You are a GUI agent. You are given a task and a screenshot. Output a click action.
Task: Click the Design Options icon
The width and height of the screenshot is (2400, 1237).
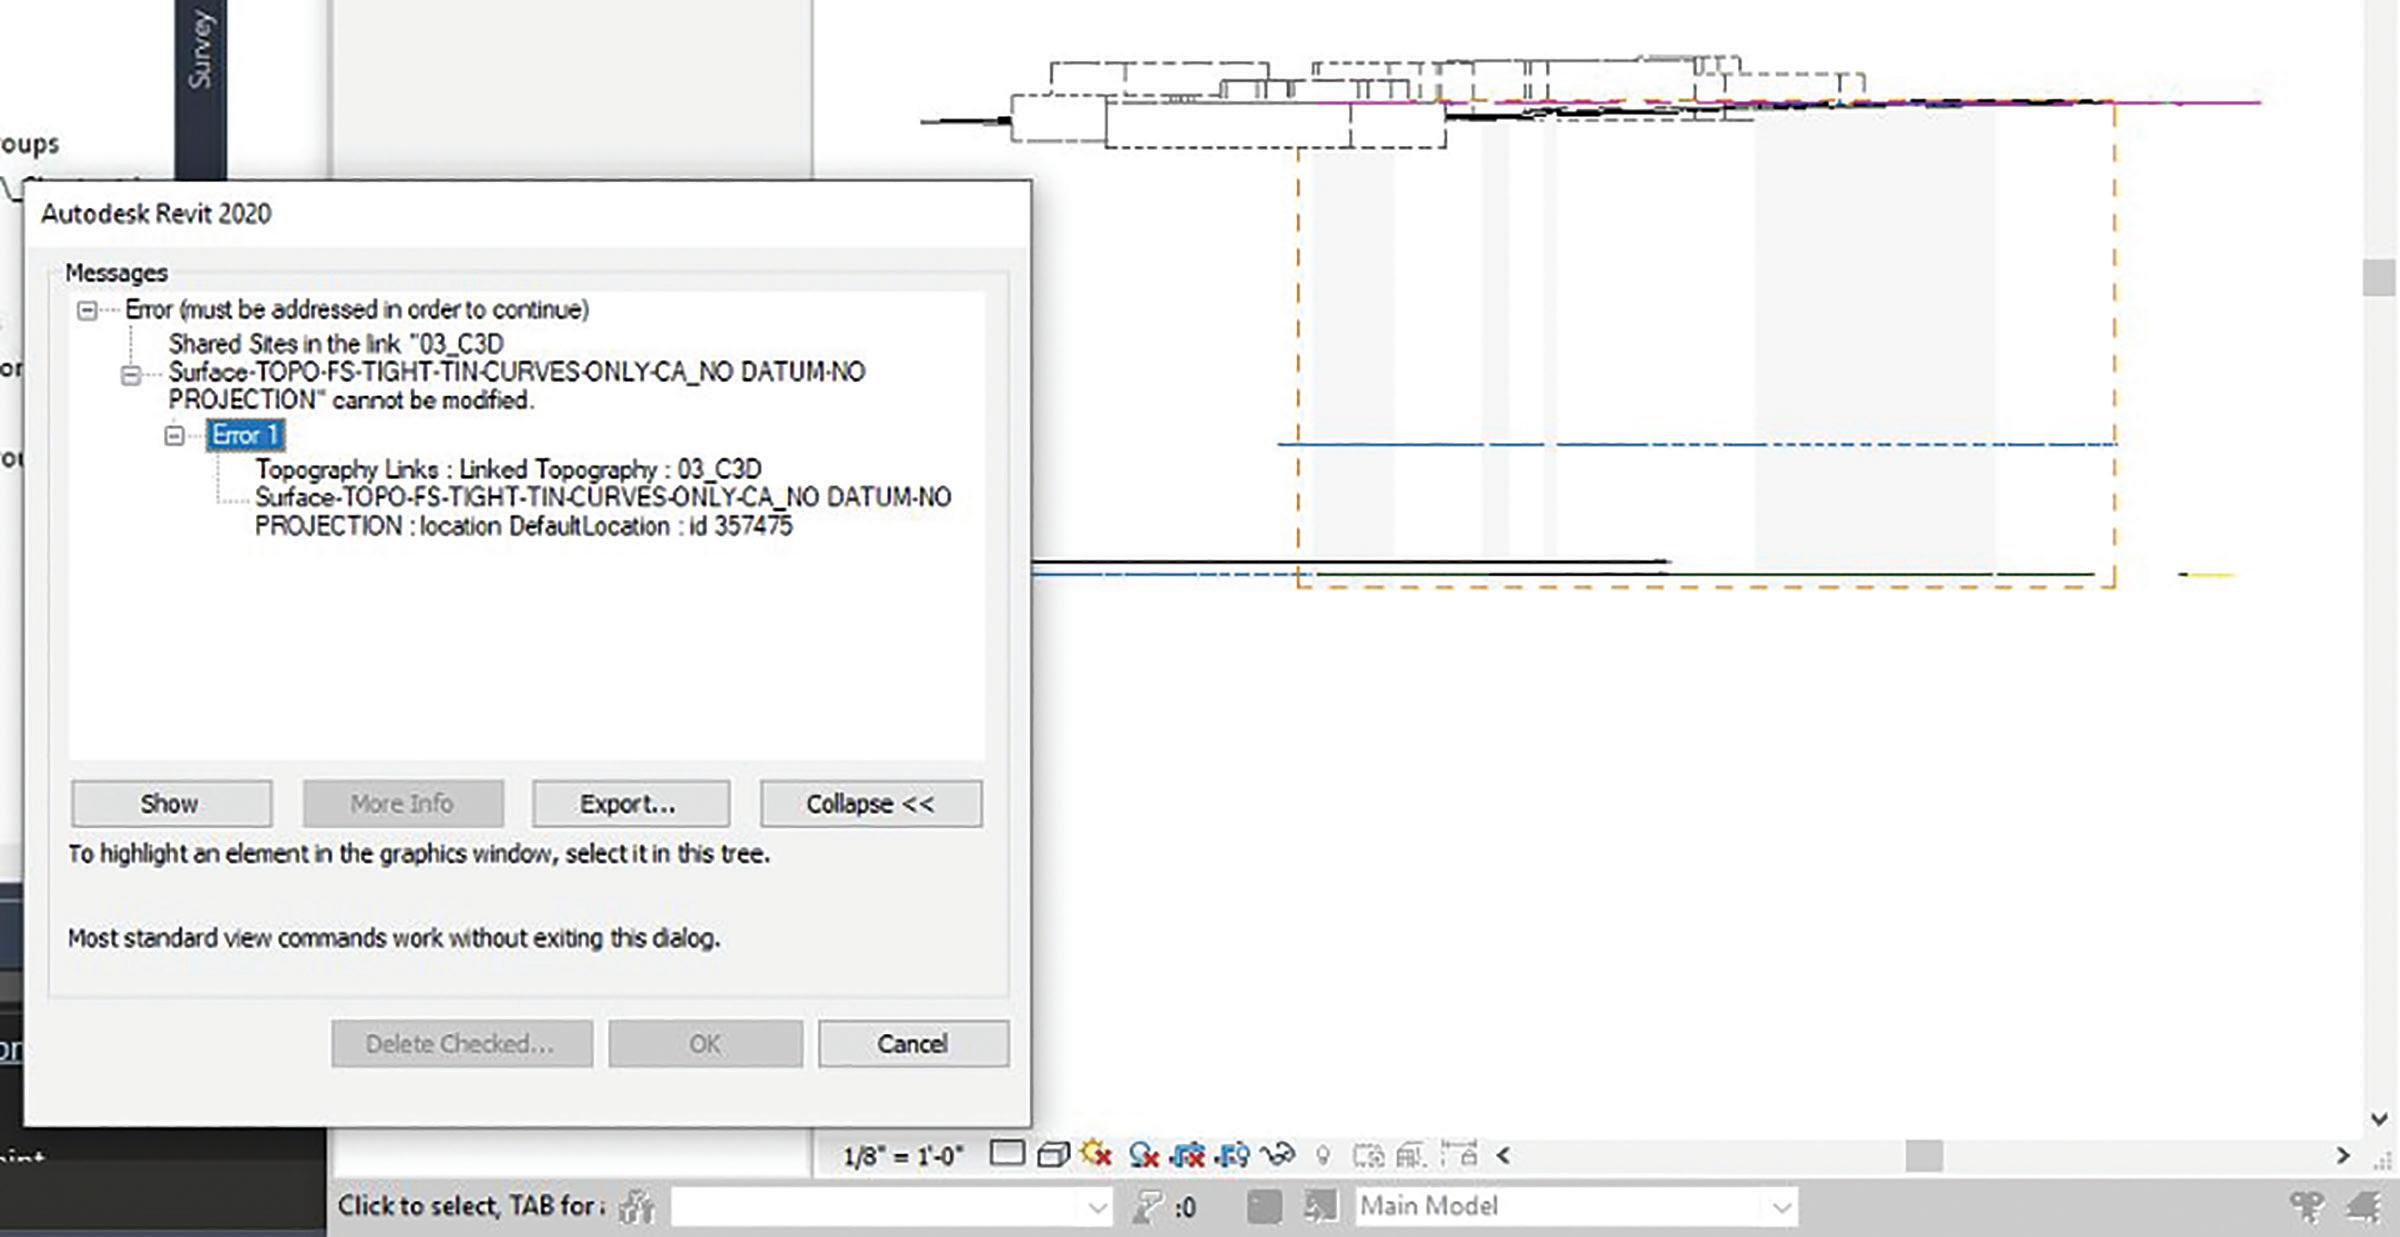tap(1264, 1207)
